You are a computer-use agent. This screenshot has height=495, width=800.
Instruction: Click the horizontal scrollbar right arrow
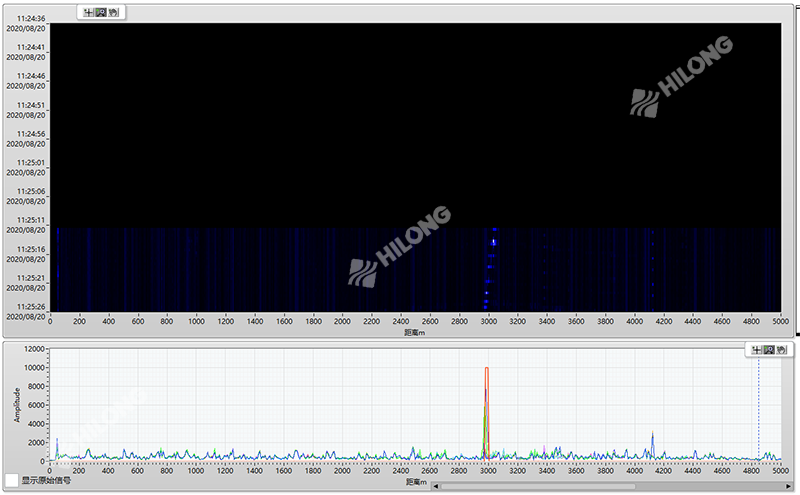[789, 486]
